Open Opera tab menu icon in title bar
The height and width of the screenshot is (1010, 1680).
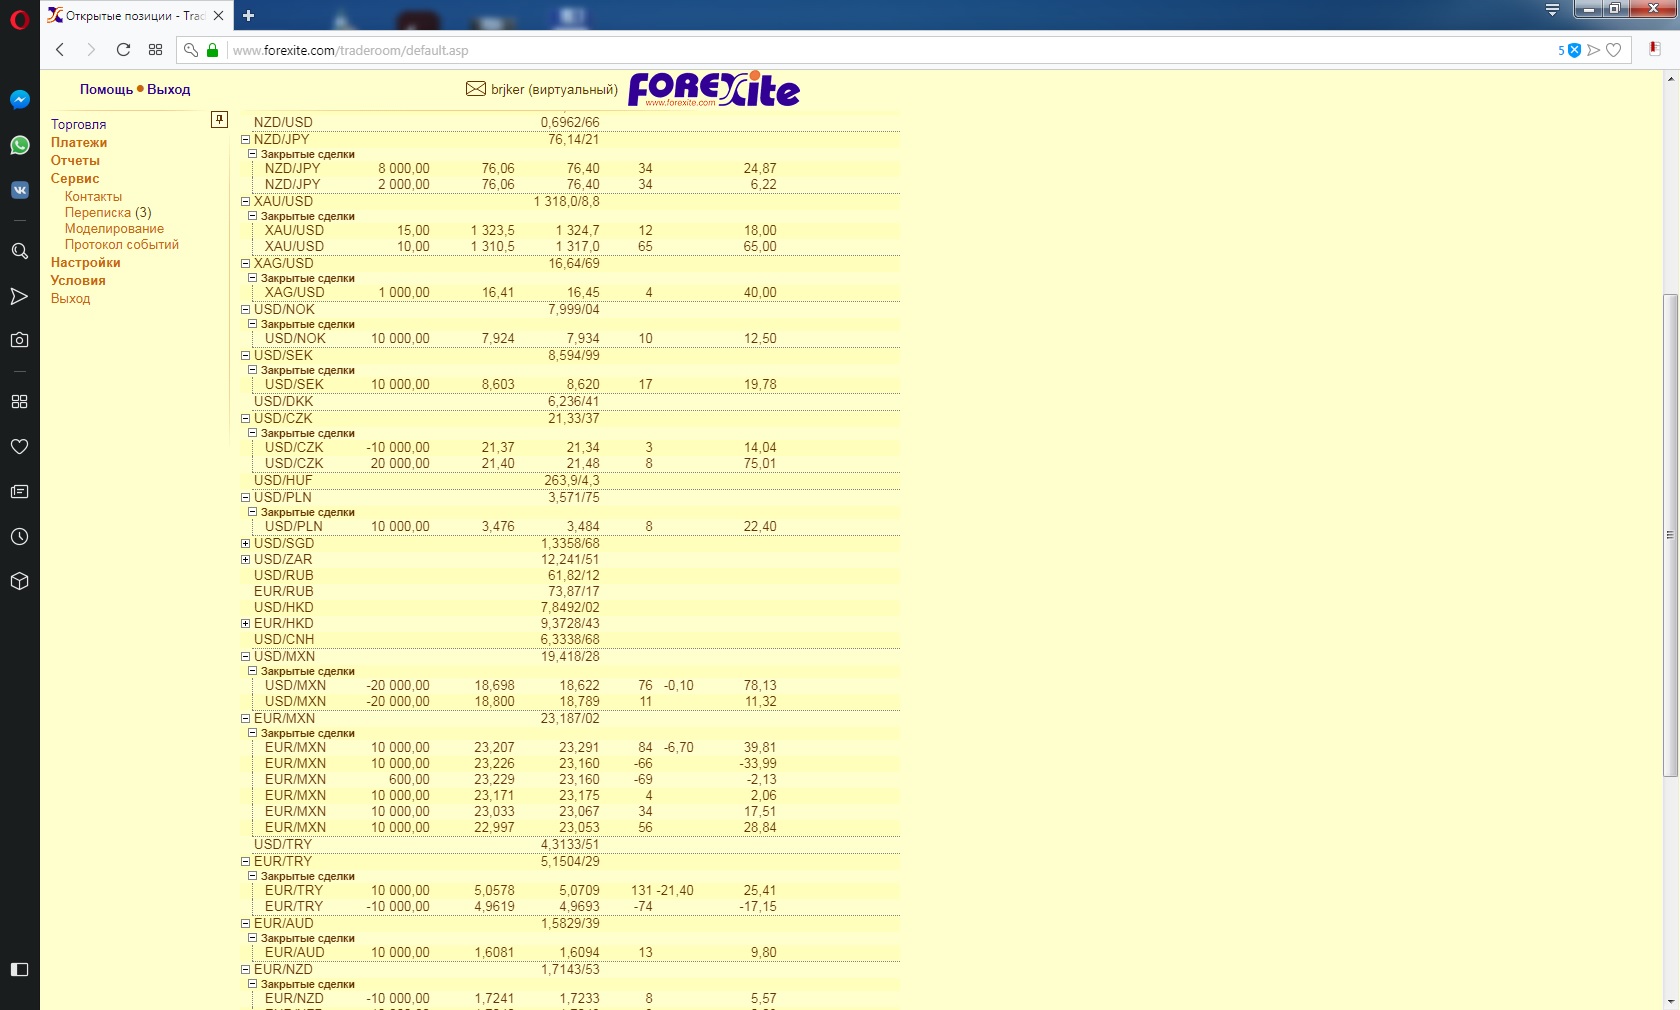1552,10
